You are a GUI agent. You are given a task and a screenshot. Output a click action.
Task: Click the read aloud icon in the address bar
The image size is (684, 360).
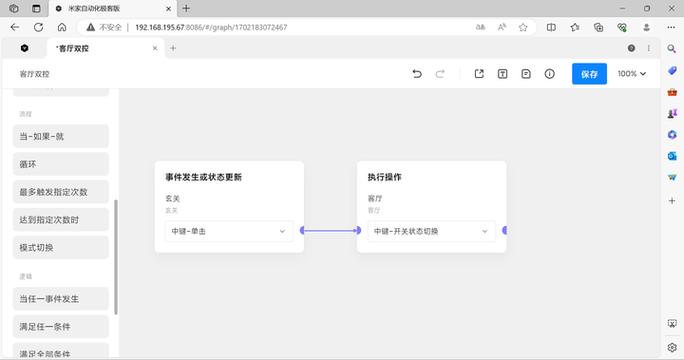[502, 27]
